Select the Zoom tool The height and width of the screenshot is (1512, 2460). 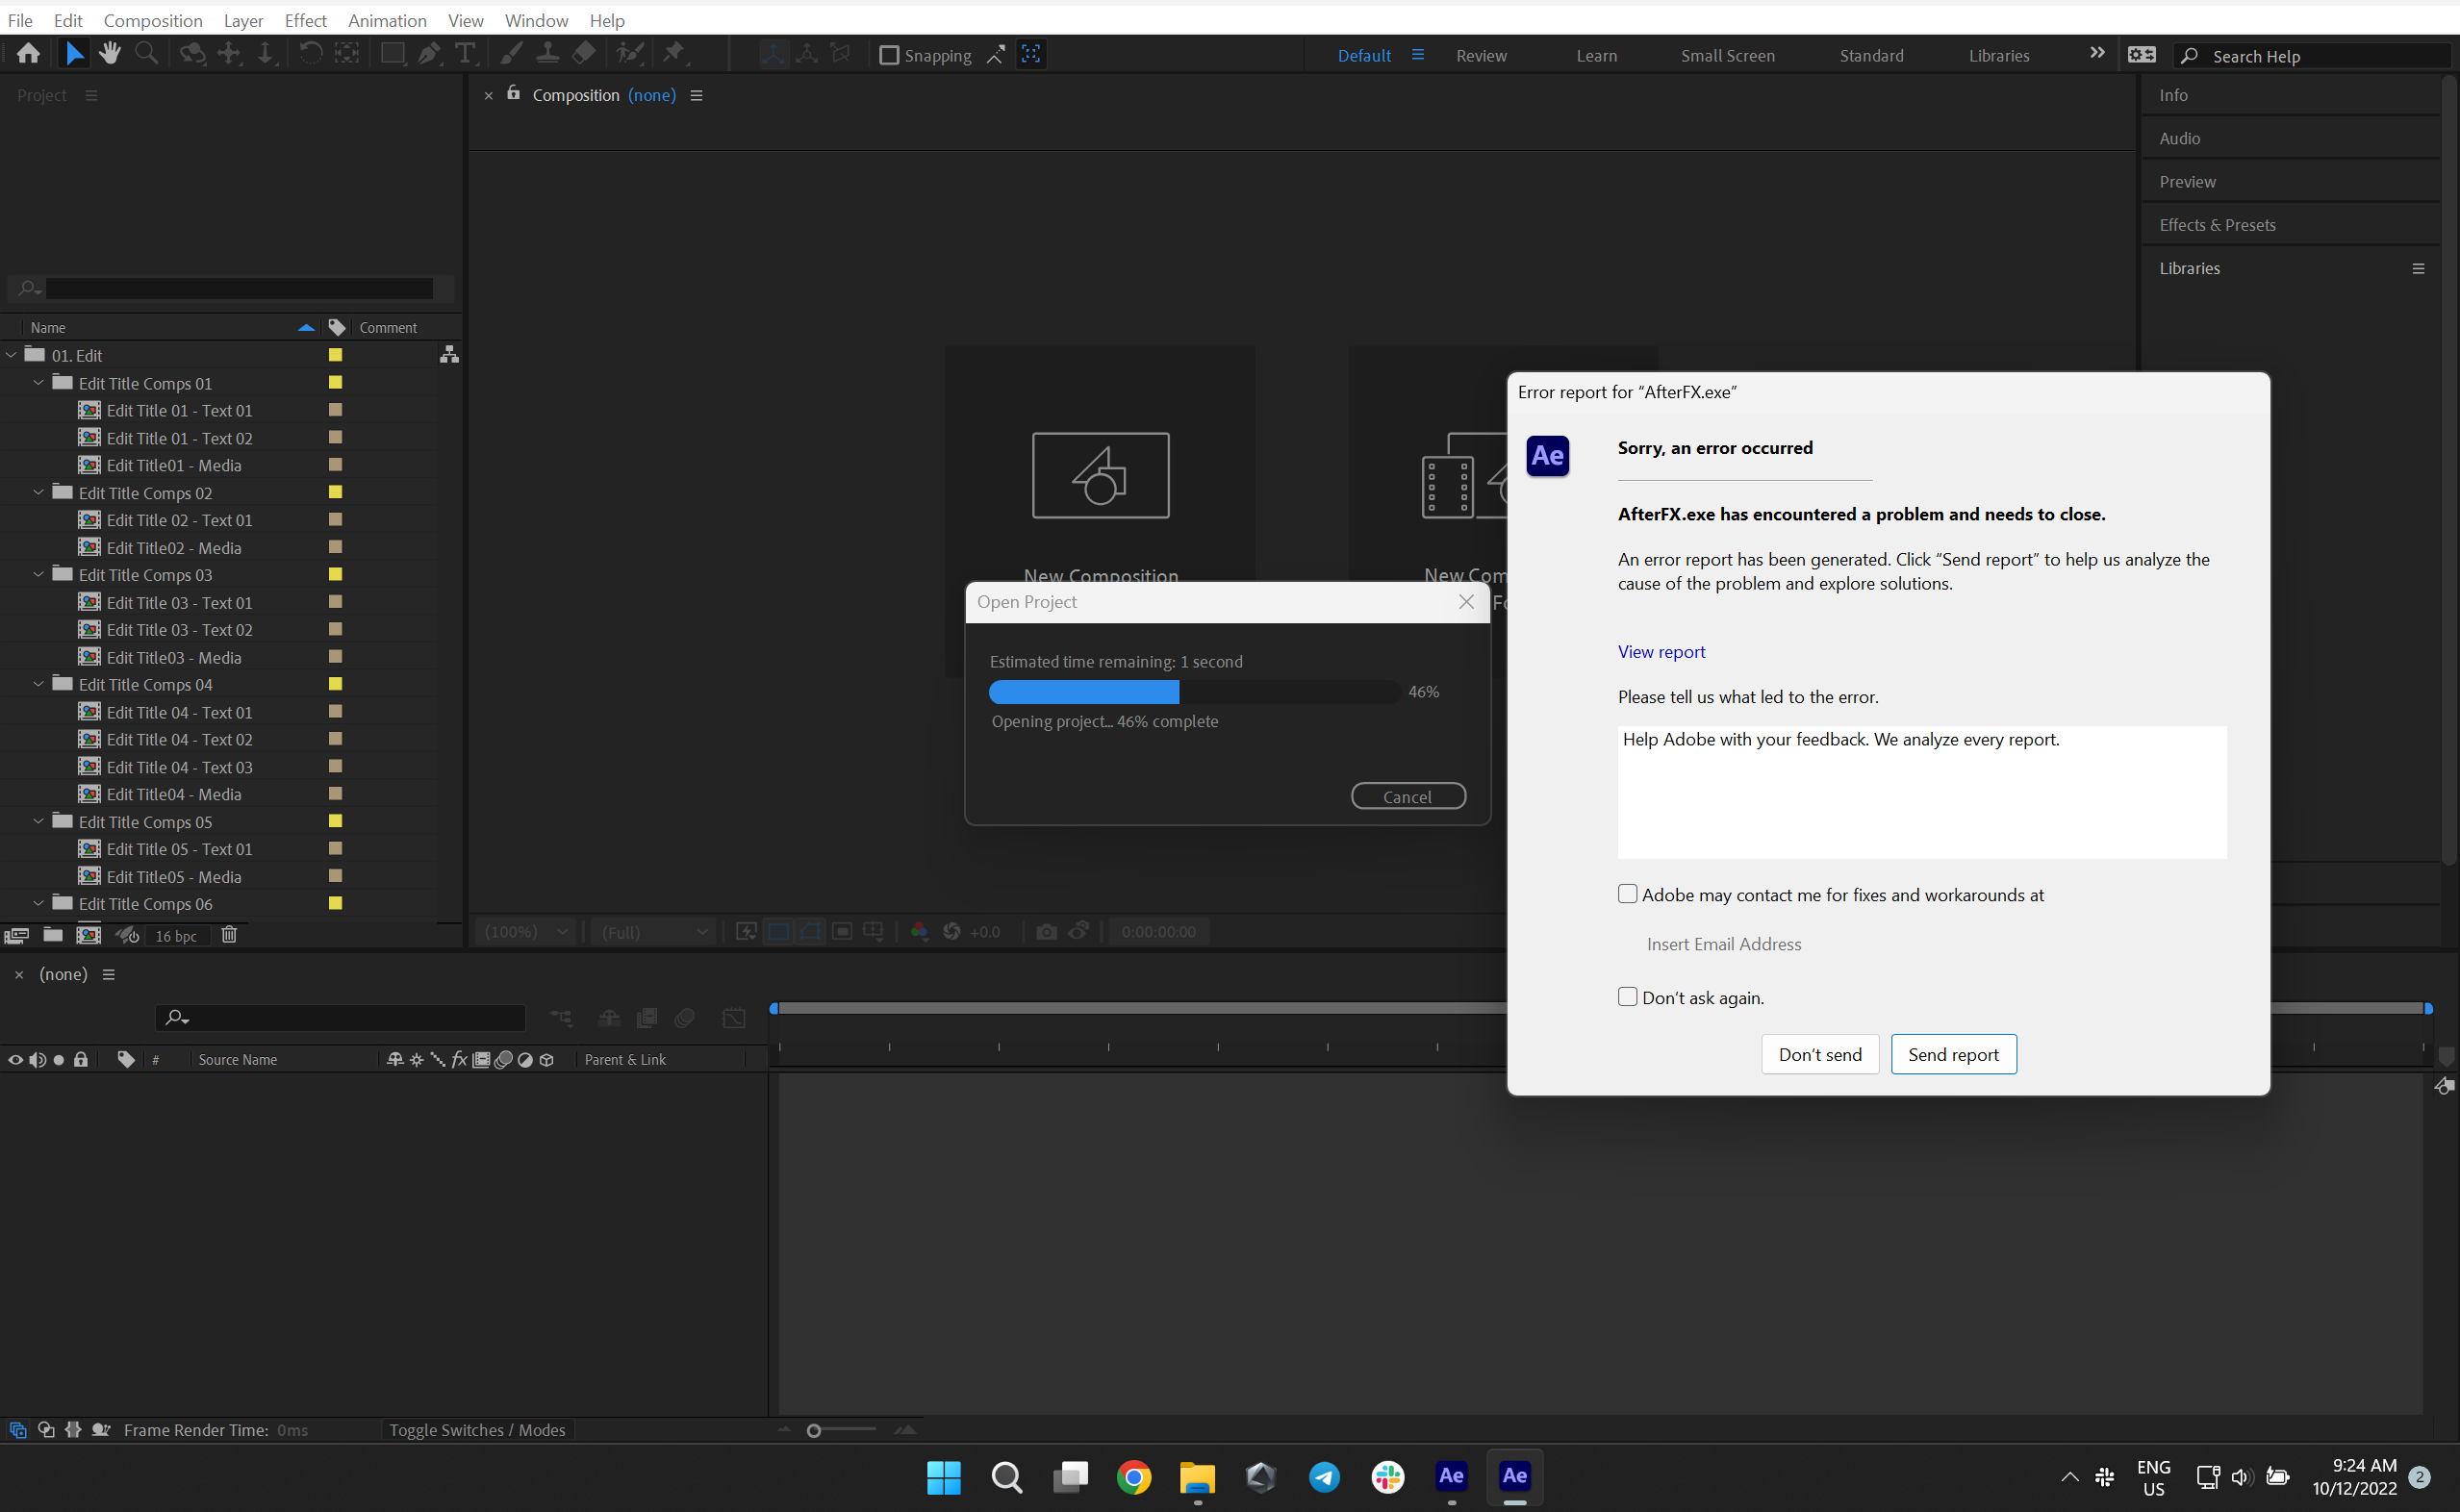(x=146, y=54)
